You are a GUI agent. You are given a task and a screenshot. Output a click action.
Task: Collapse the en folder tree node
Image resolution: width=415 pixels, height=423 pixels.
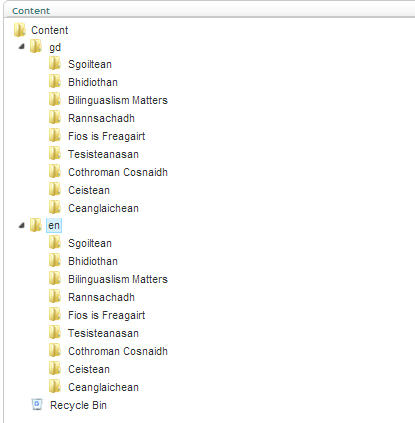[x=22, y=225]
